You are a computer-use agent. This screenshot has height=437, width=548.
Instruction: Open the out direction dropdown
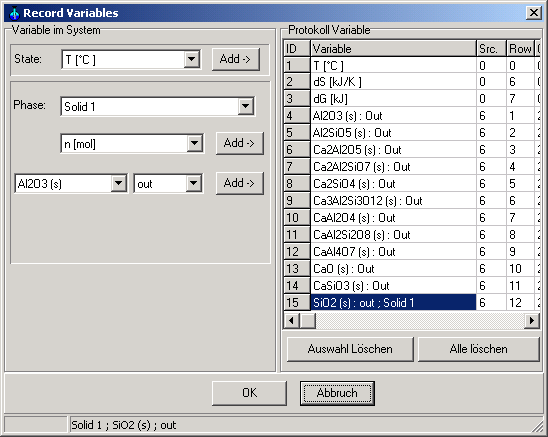[x=193, y=183]
